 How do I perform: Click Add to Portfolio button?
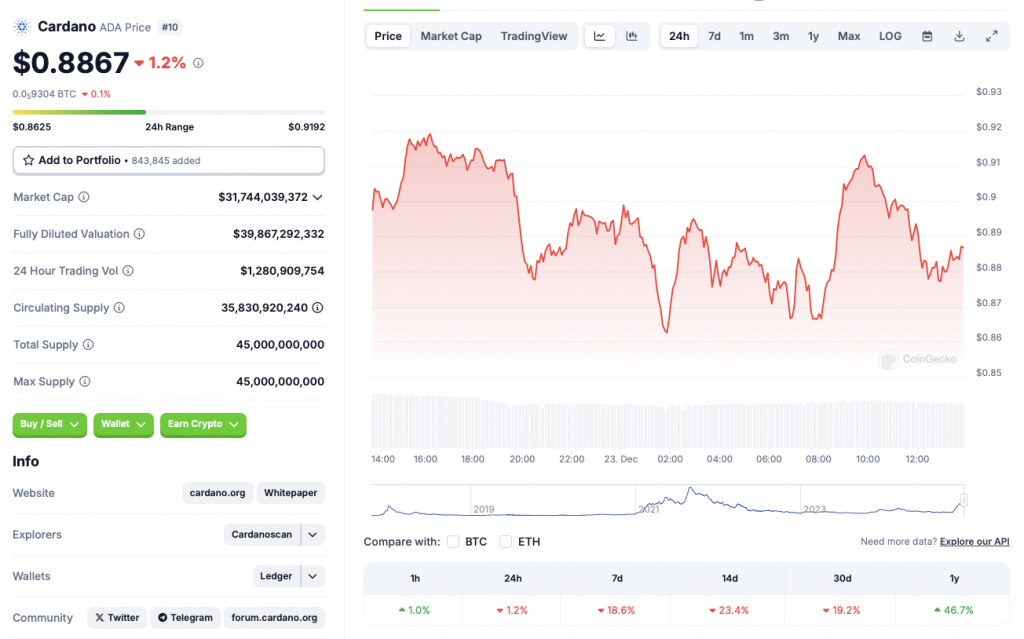[168, 160]
